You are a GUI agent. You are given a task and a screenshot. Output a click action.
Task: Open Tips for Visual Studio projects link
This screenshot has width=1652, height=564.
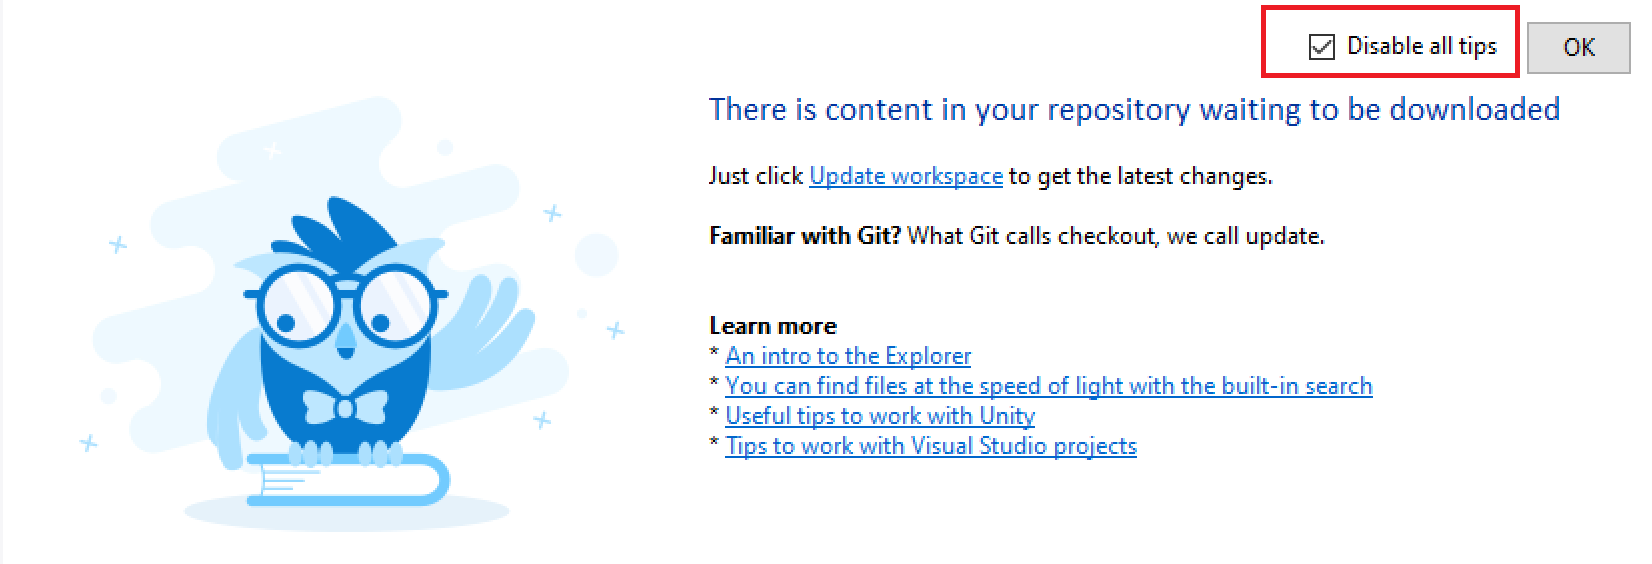pos(931,446)
